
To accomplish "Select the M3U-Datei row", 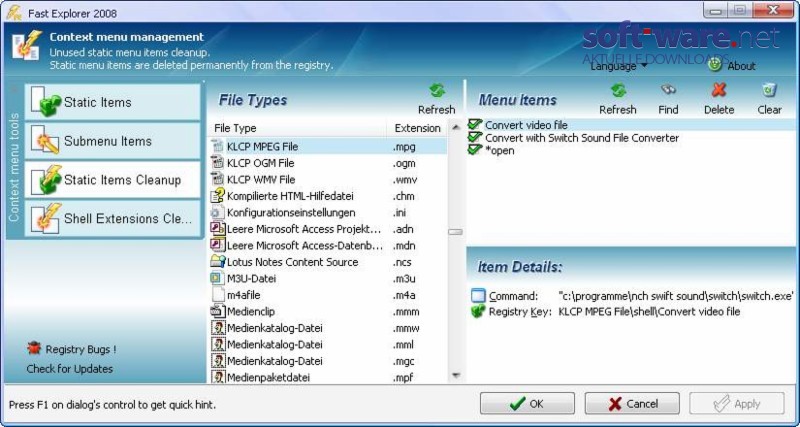I will point(328,279).
